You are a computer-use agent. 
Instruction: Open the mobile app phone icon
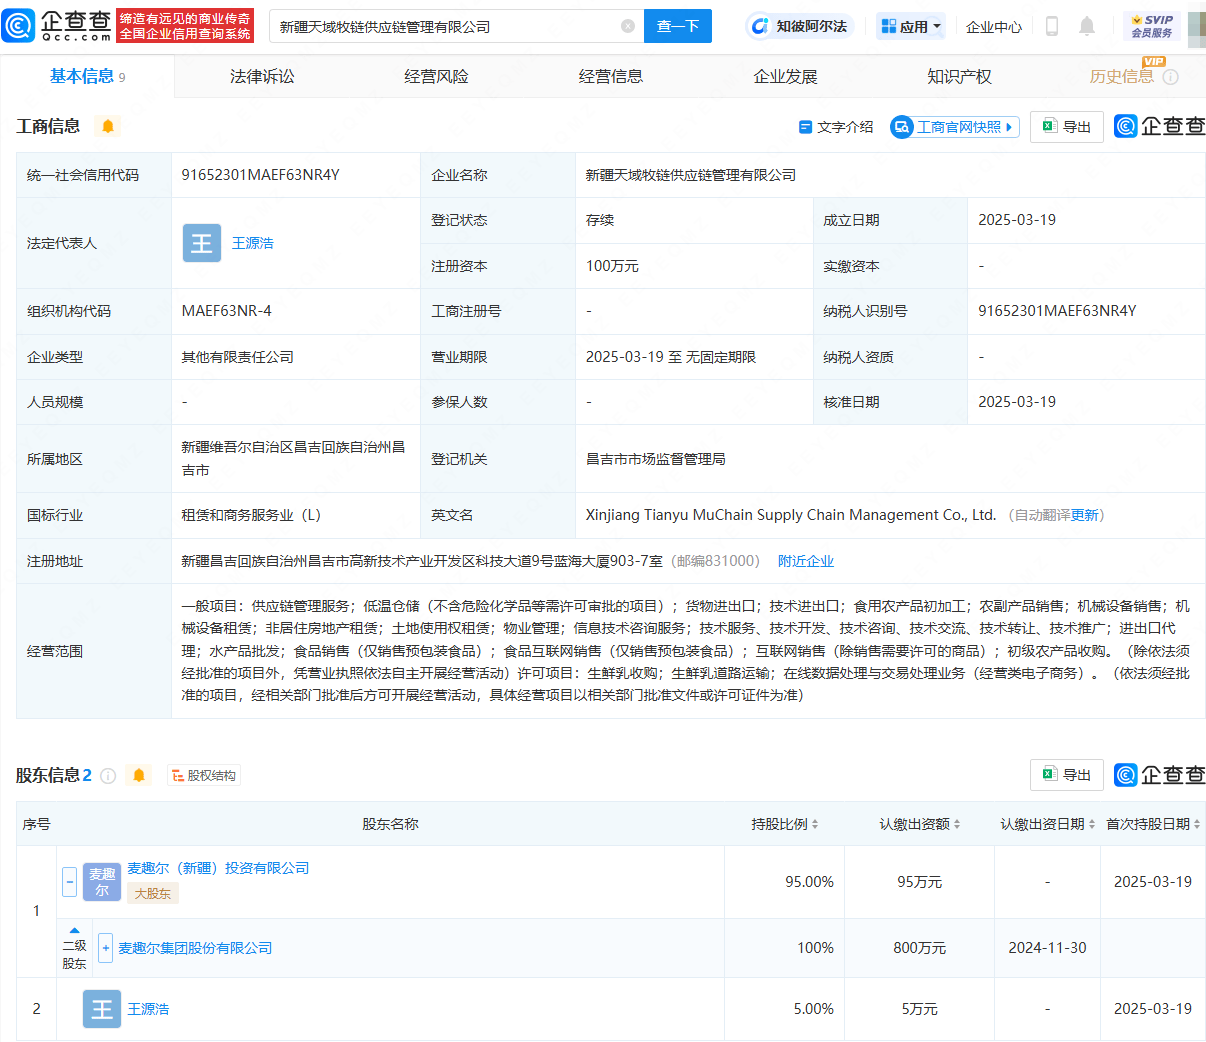click(x=1051, y=26)
